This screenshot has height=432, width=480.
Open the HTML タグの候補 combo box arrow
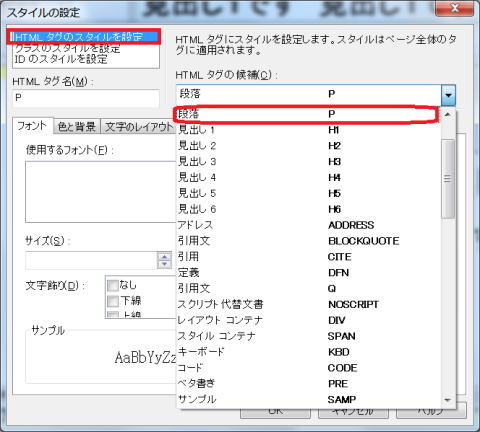tap(448, 95)
